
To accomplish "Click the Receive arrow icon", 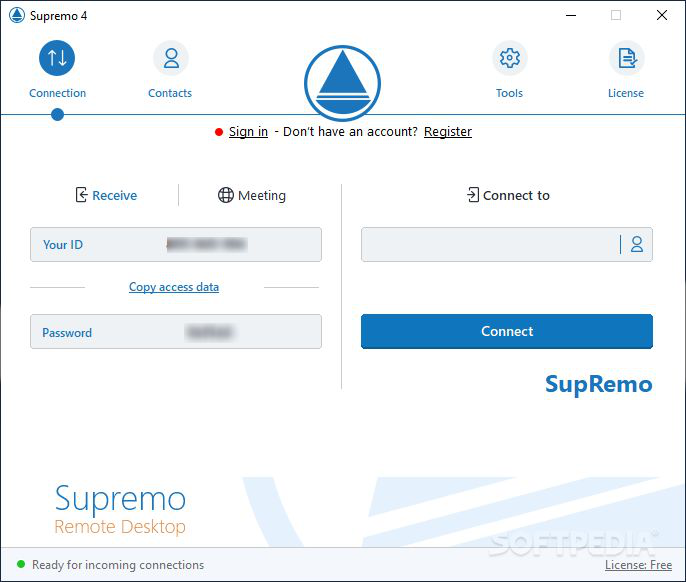I will 81,195.
